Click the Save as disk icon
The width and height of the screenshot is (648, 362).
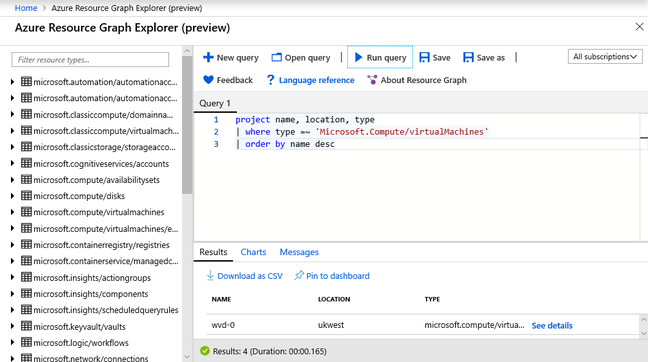(x=468, y=57)
